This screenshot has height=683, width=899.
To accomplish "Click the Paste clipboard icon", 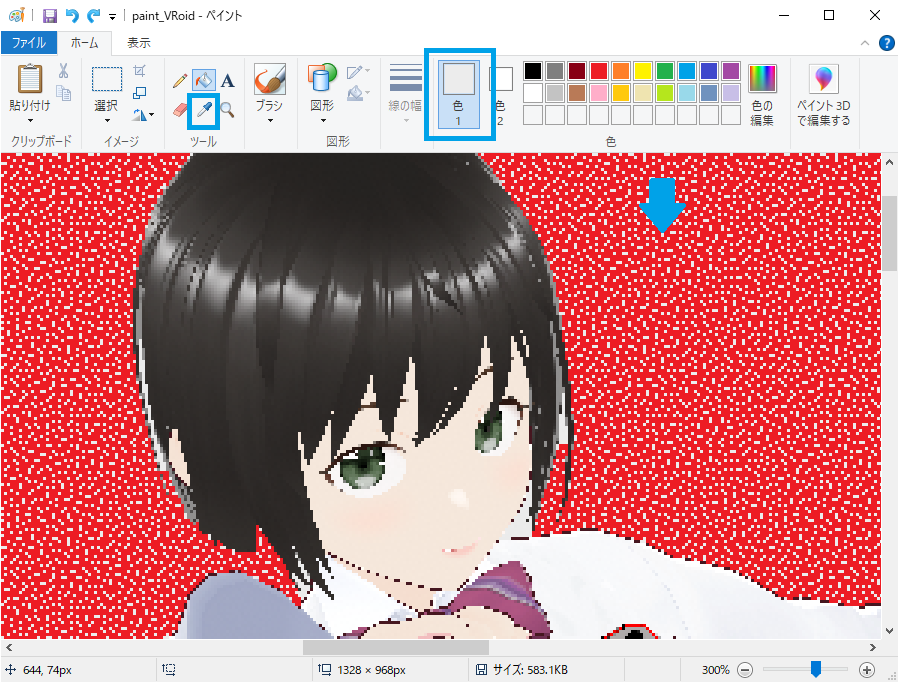I will pyautogui.click(x=30, y=79).
